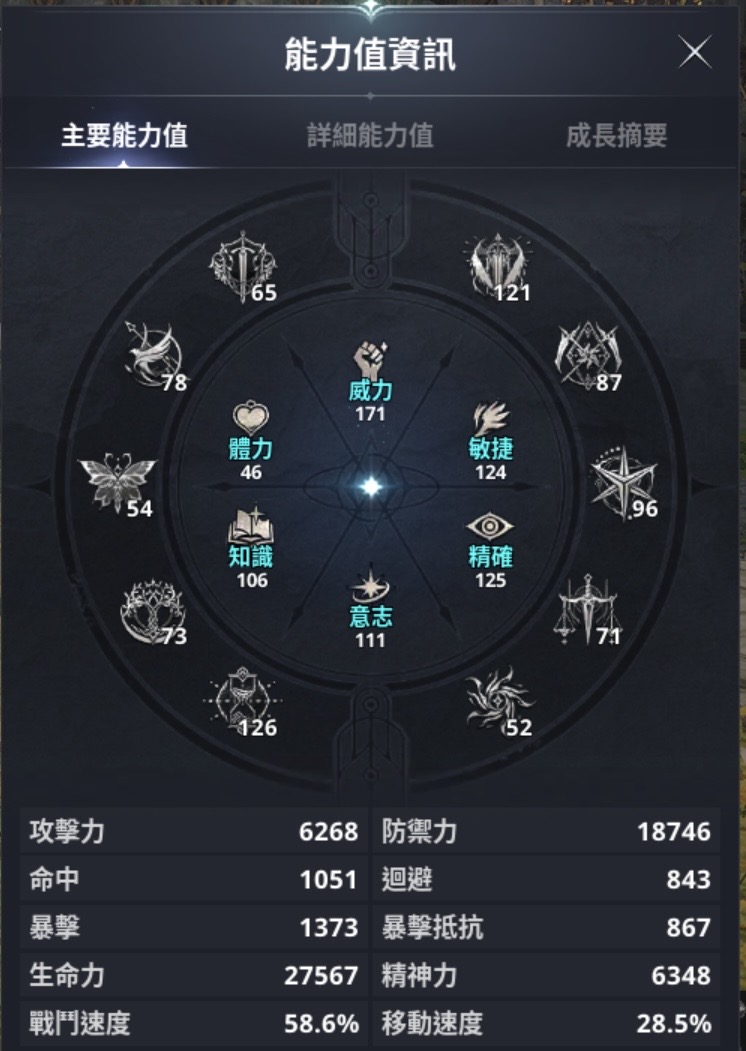Select the 防禦力 stat row

pyautogui.click(x=546, y=831)
